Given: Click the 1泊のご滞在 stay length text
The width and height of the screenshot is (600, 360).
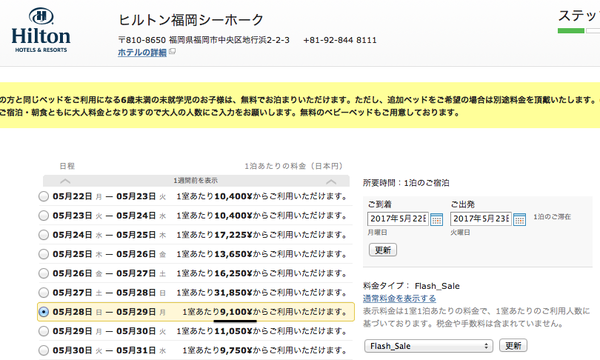Looking at the screenshot, I should pos(552,217).
